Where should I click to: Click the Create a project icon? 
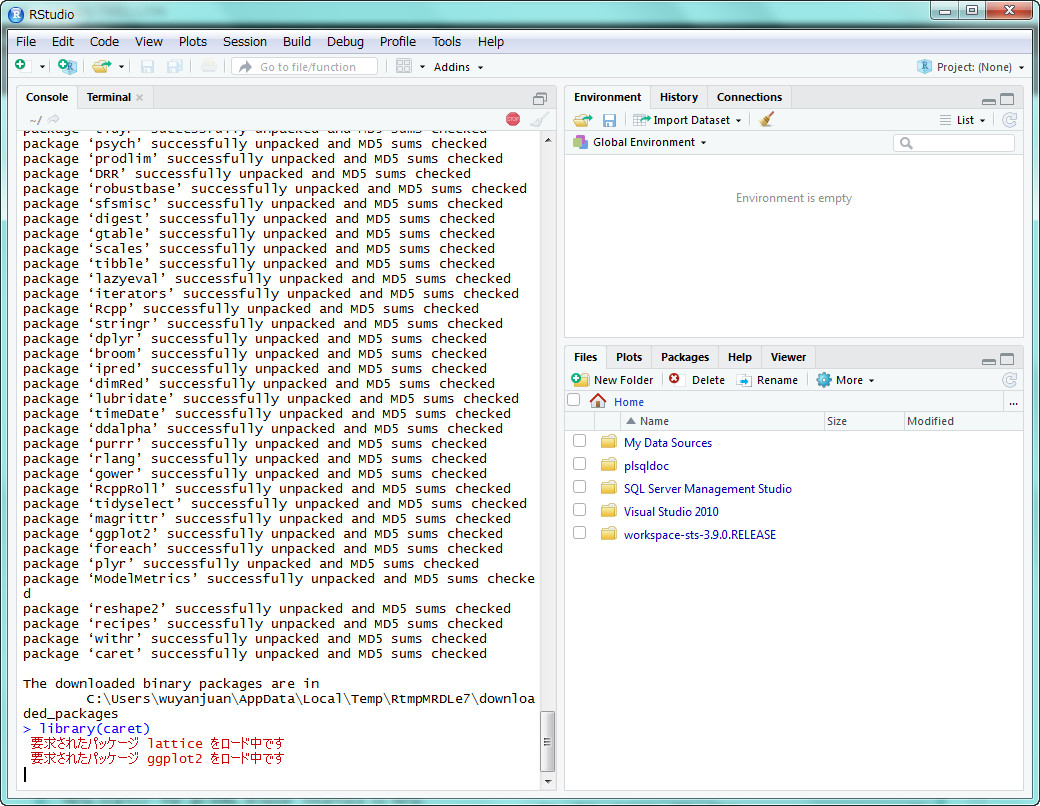pos(66,66)
